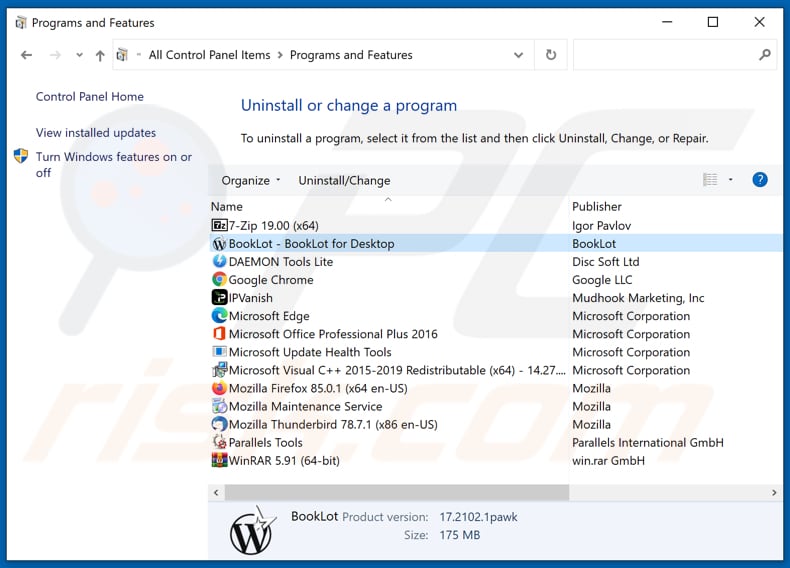790x568 pixels.
Task: Click the Microsoft Office icon
Action: click(x=219, y=334)
